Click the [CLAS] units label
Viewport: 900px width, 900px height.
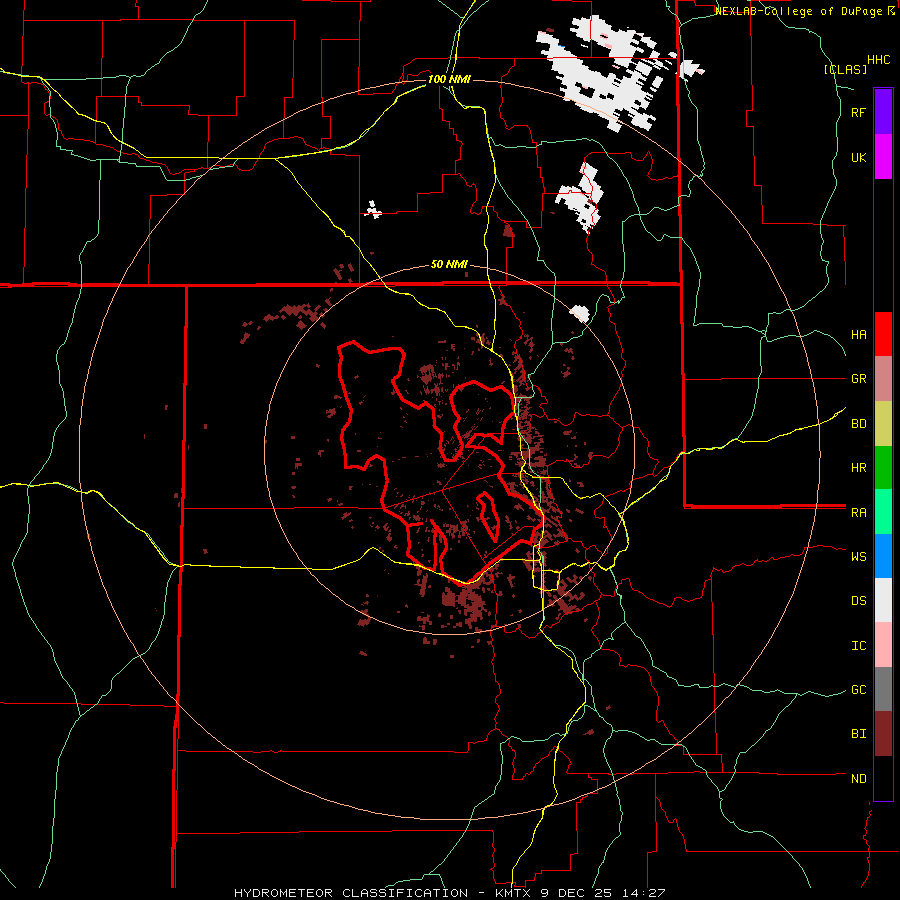click(845, 69)
